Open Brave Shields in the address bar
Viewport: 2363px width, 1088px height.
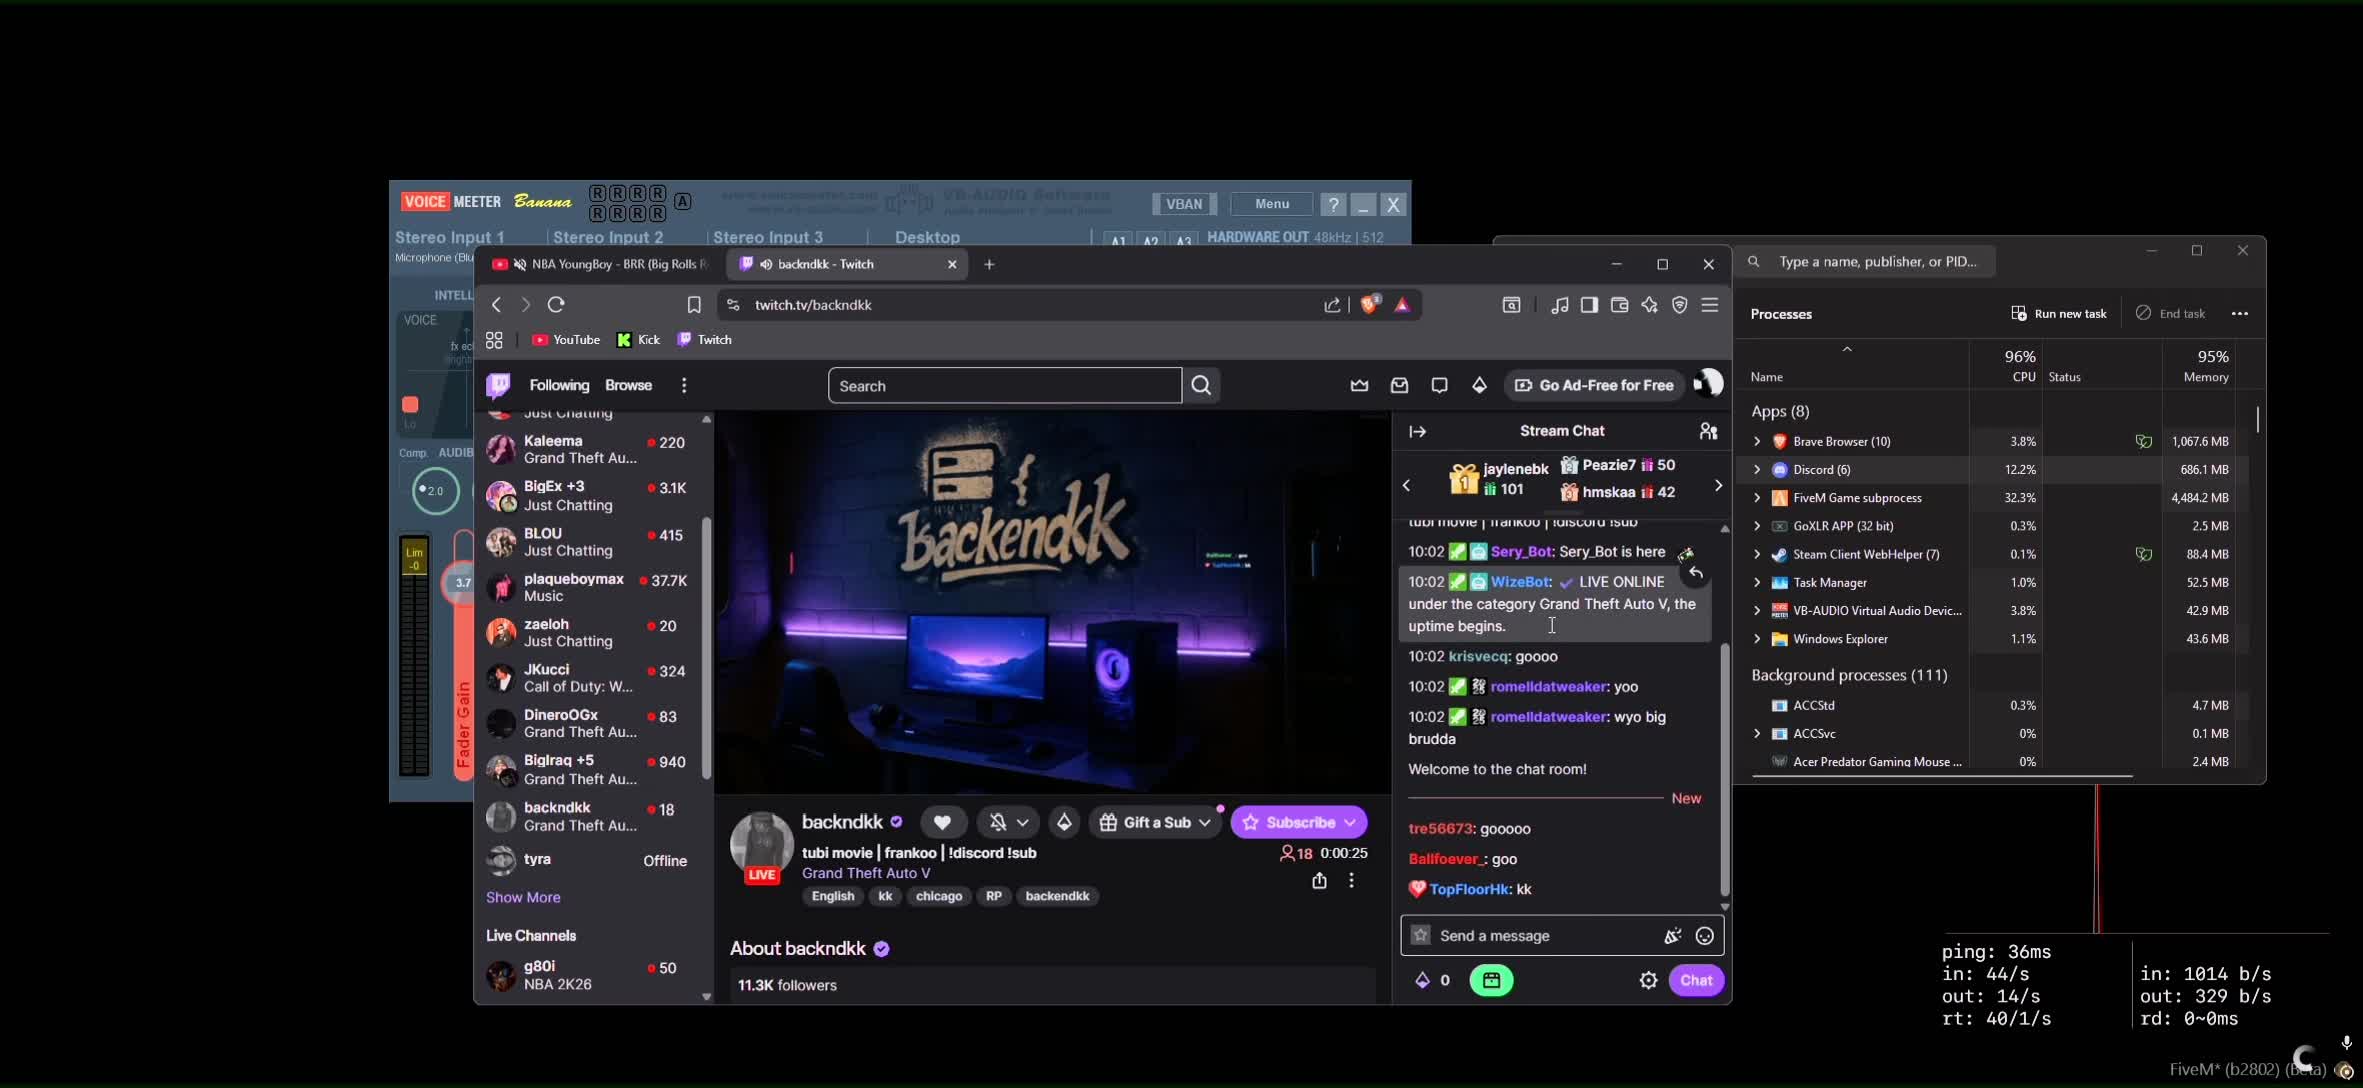click(x=1369, y=305)
